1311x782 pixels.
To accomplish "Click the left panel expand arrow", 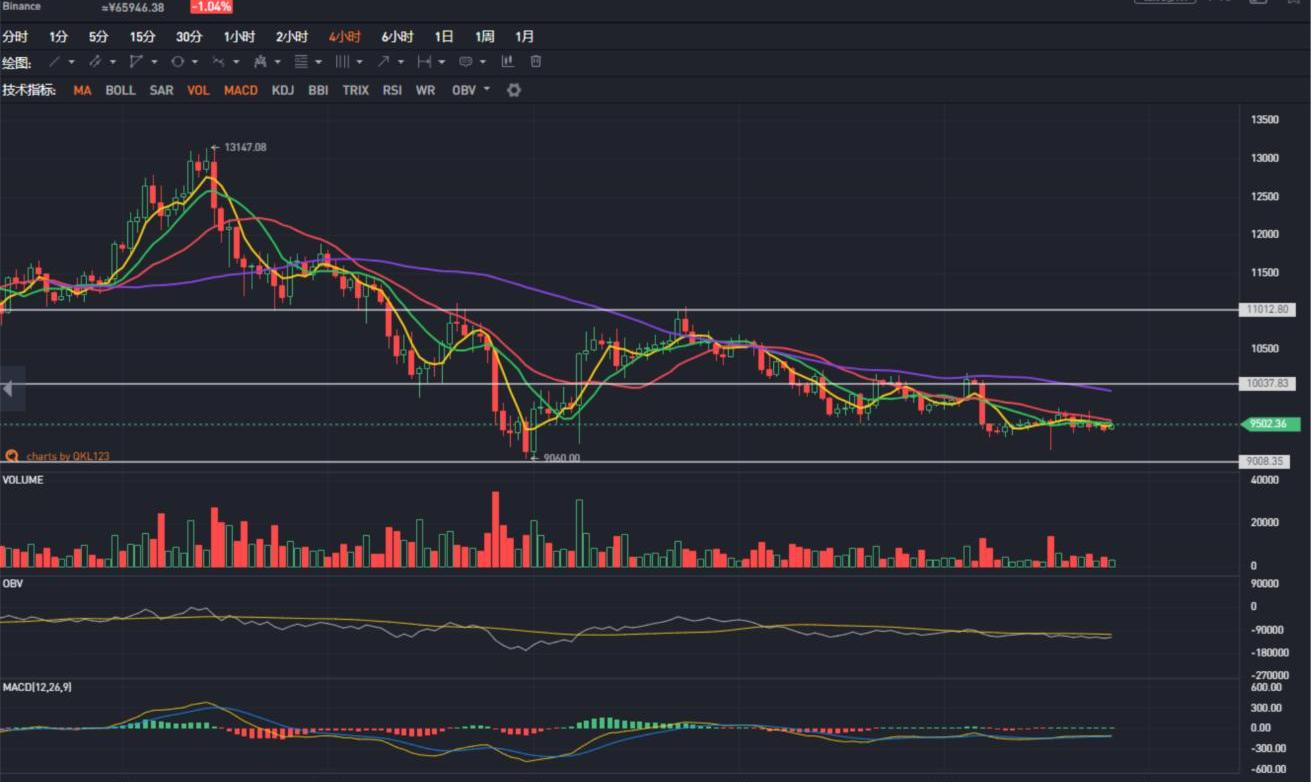I will click(x=9, y=389).
